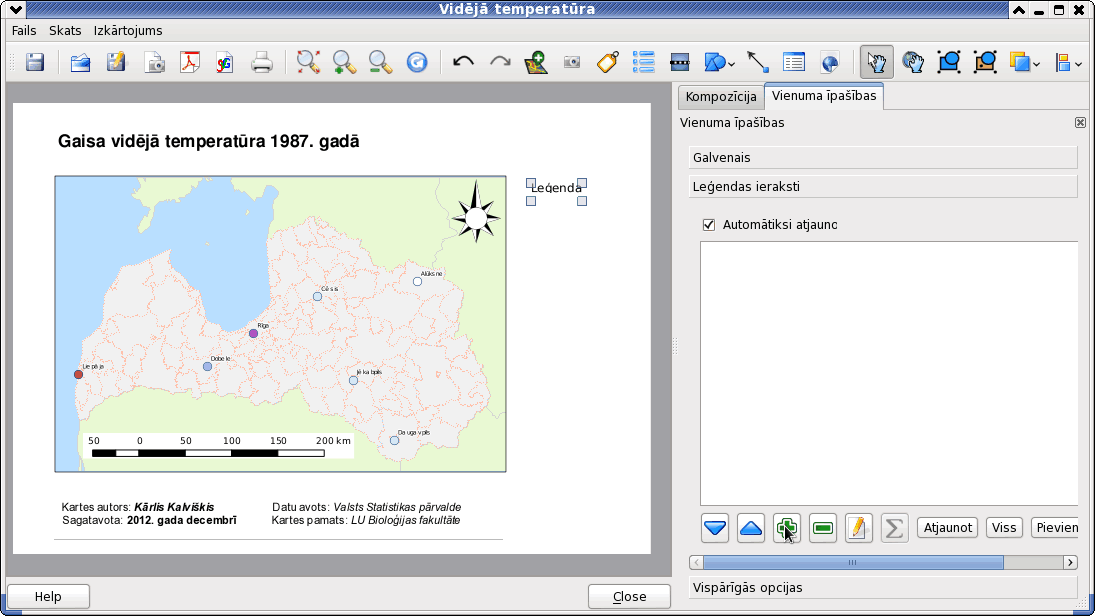Export the map as PDF
Viewport: 1095px width, 616px height.
click(189, 62)
